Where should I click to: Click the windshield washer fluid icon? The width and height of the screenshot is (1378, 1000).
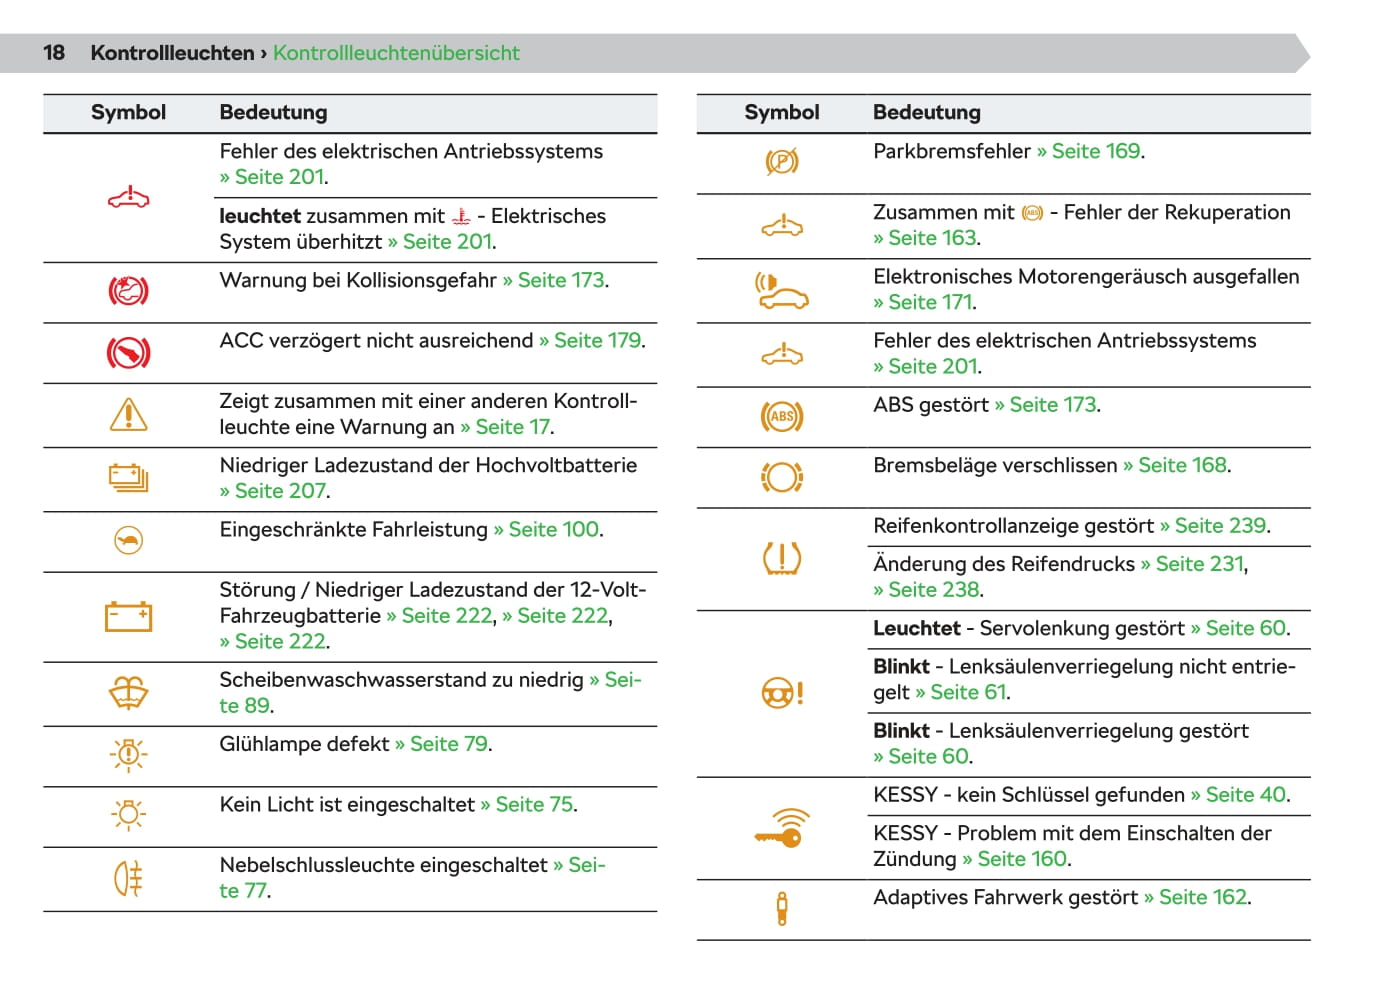[x=128, y=692]
